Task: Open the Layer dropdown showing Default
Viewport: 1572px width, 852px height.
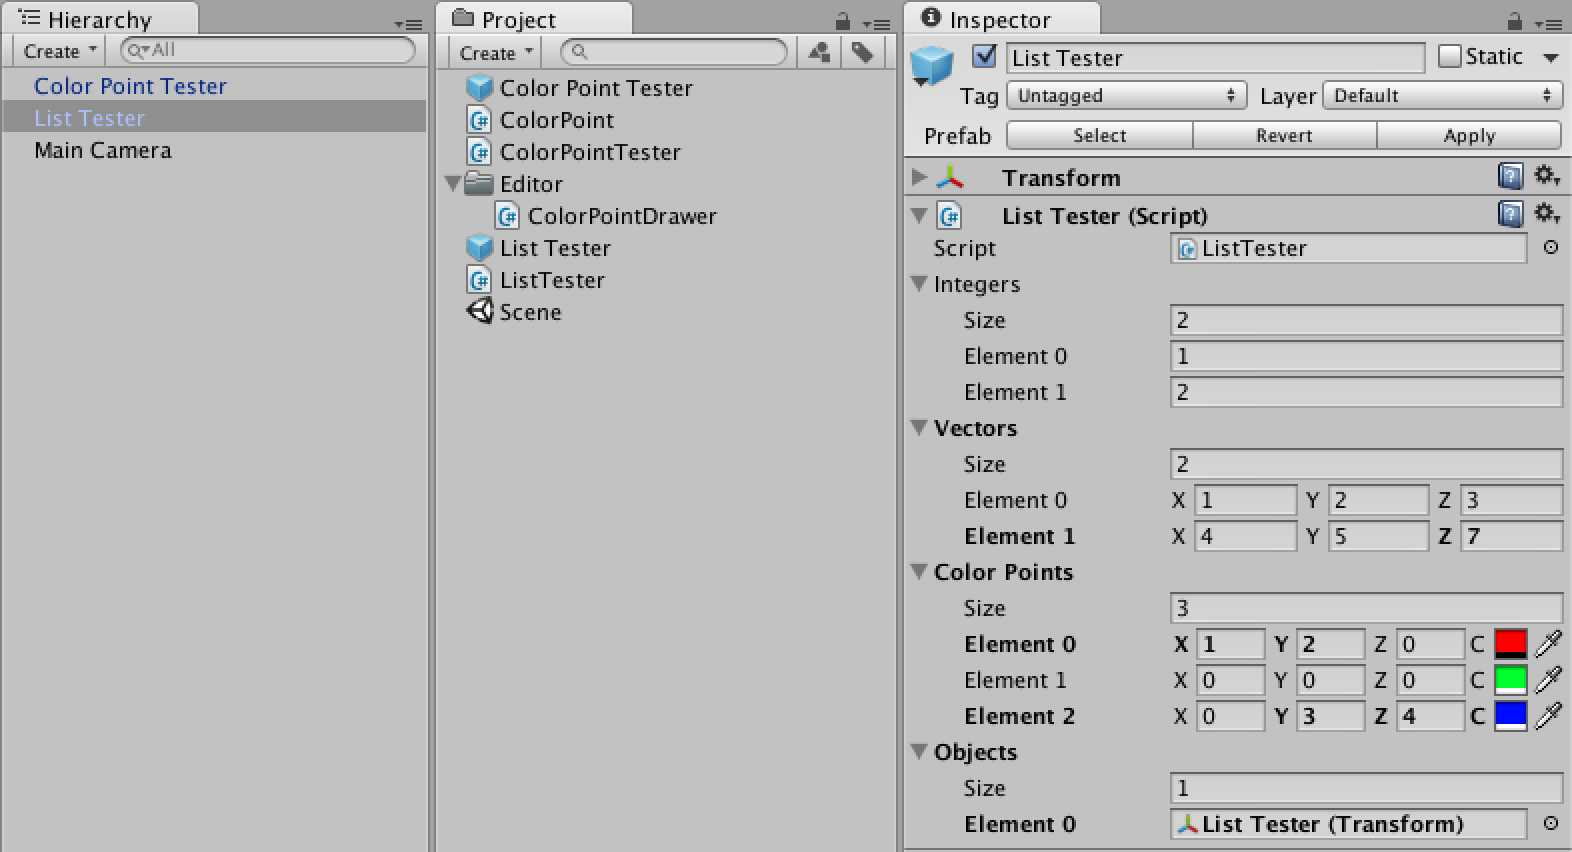Action: (1441, 95)
